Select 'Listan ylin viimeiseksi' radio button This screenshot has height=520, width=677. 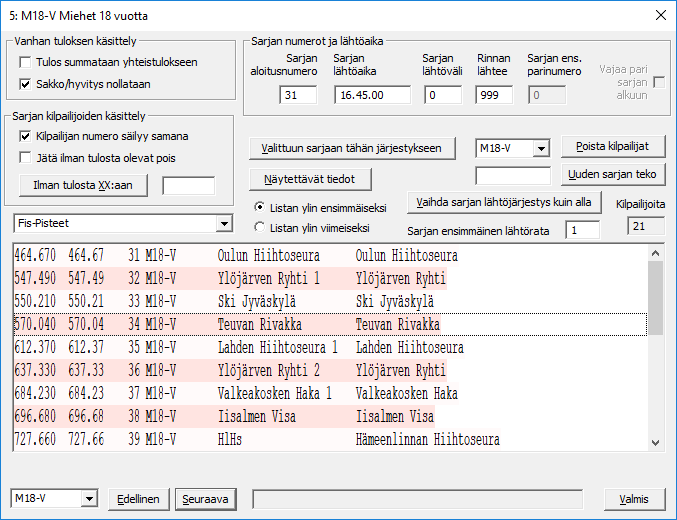click(x=261, y=227)
